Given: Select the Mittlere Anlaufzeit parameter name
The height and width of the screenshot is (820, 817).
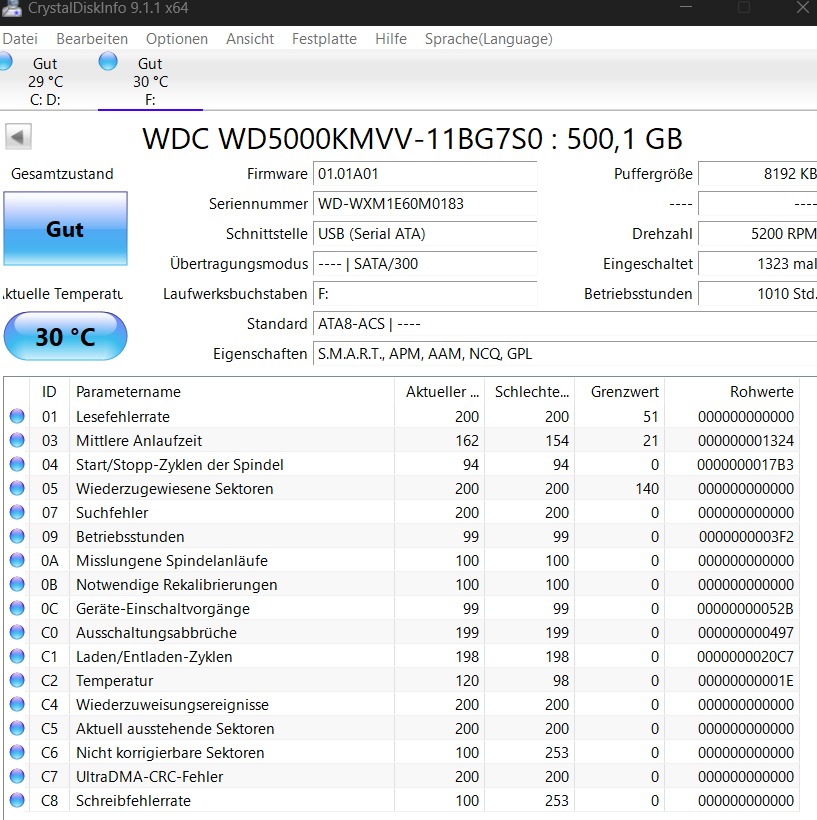Looking at the screenshot, I should point(139,441).
